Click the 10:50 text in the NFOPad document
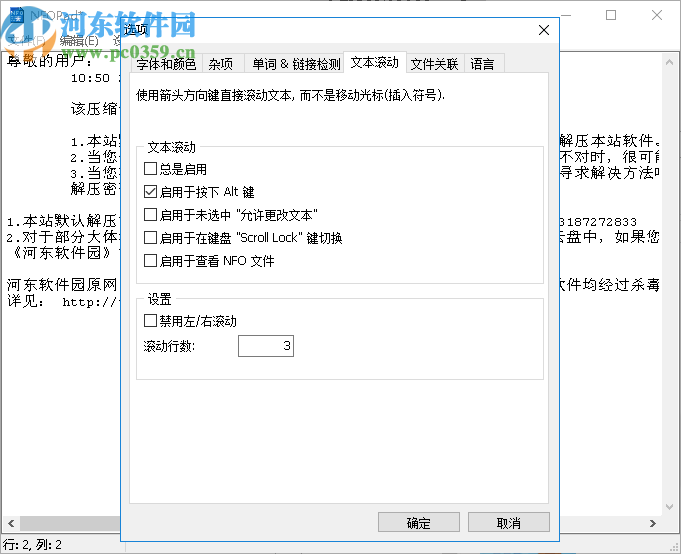This screenshot has height=554, width=681. pyautogui.click(x=90, y=79)
